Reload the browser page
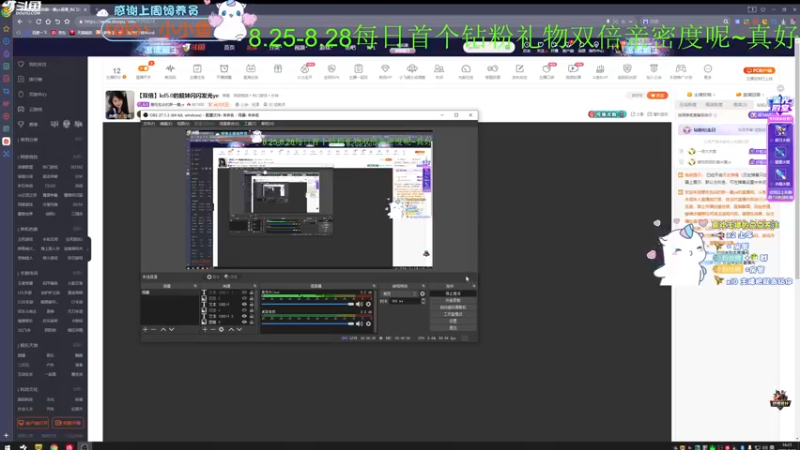800x450 pixels. click(x=38, y=21)
